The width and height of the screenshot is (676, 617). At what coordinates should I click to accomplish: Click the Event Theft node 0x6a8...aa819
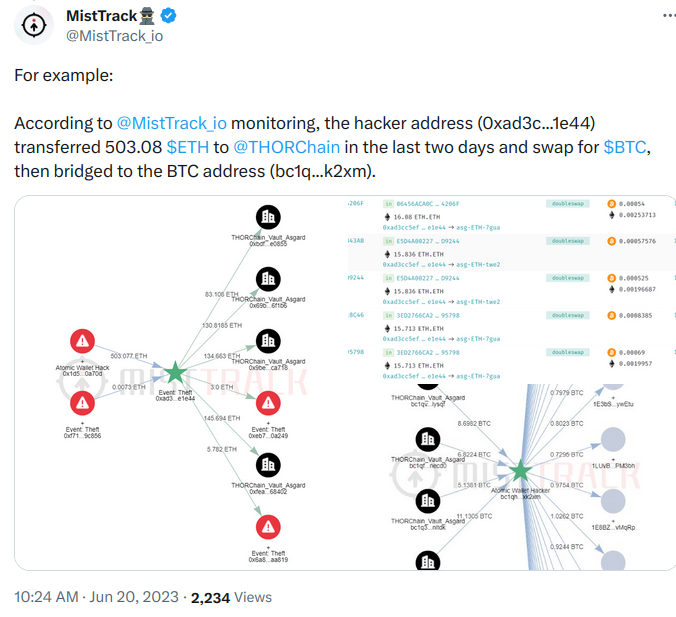tap(268, 527)
